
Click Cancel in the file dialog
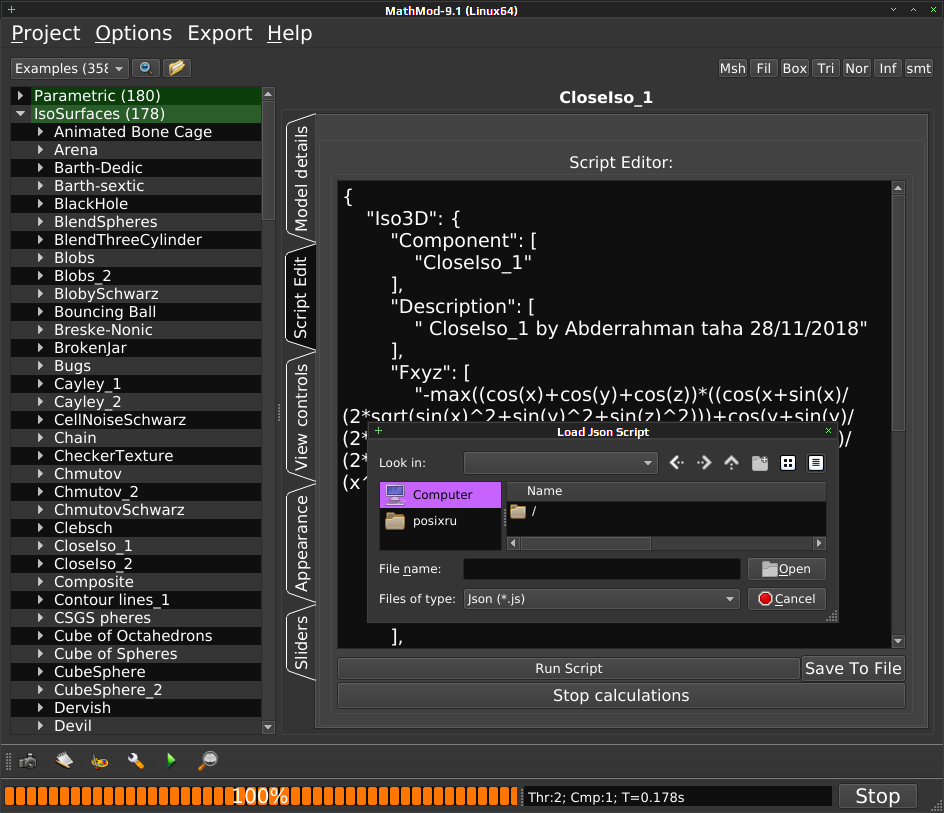pyautogui.click(x=786, y=599)
